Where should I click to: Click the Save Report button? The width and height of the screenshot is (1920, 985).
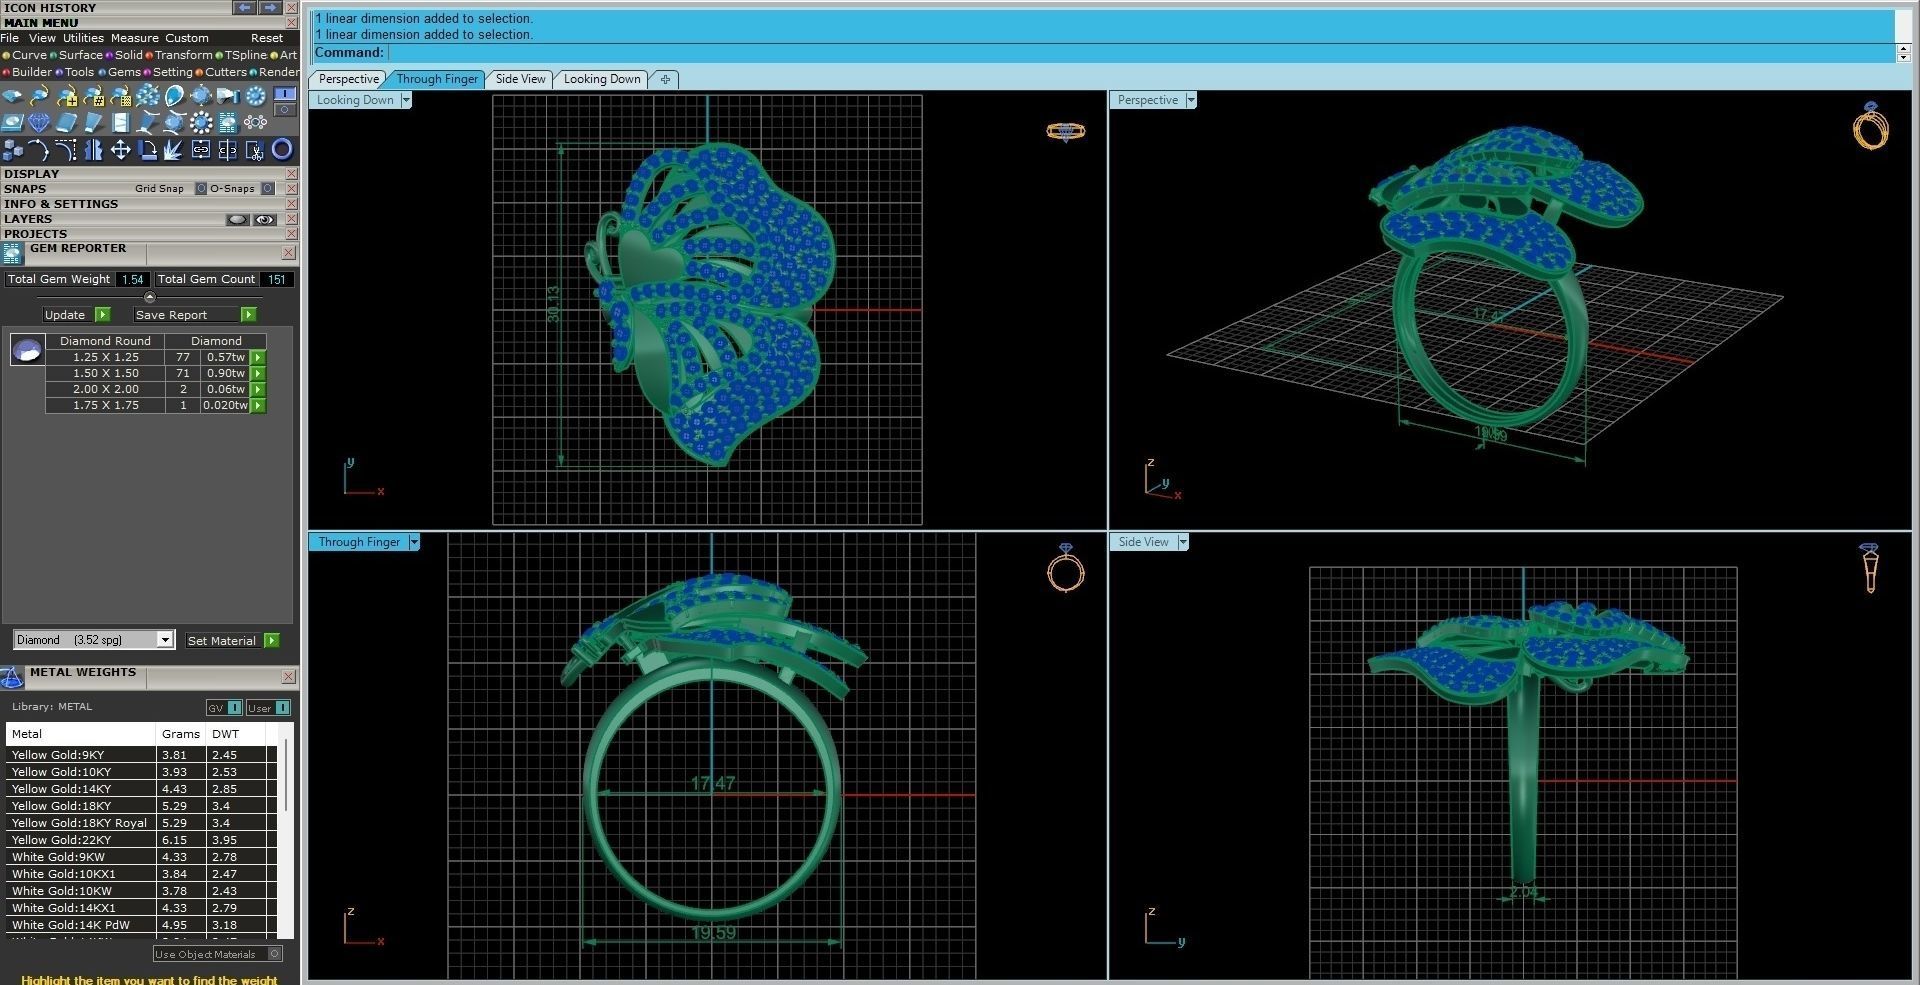tap(195, 315)
